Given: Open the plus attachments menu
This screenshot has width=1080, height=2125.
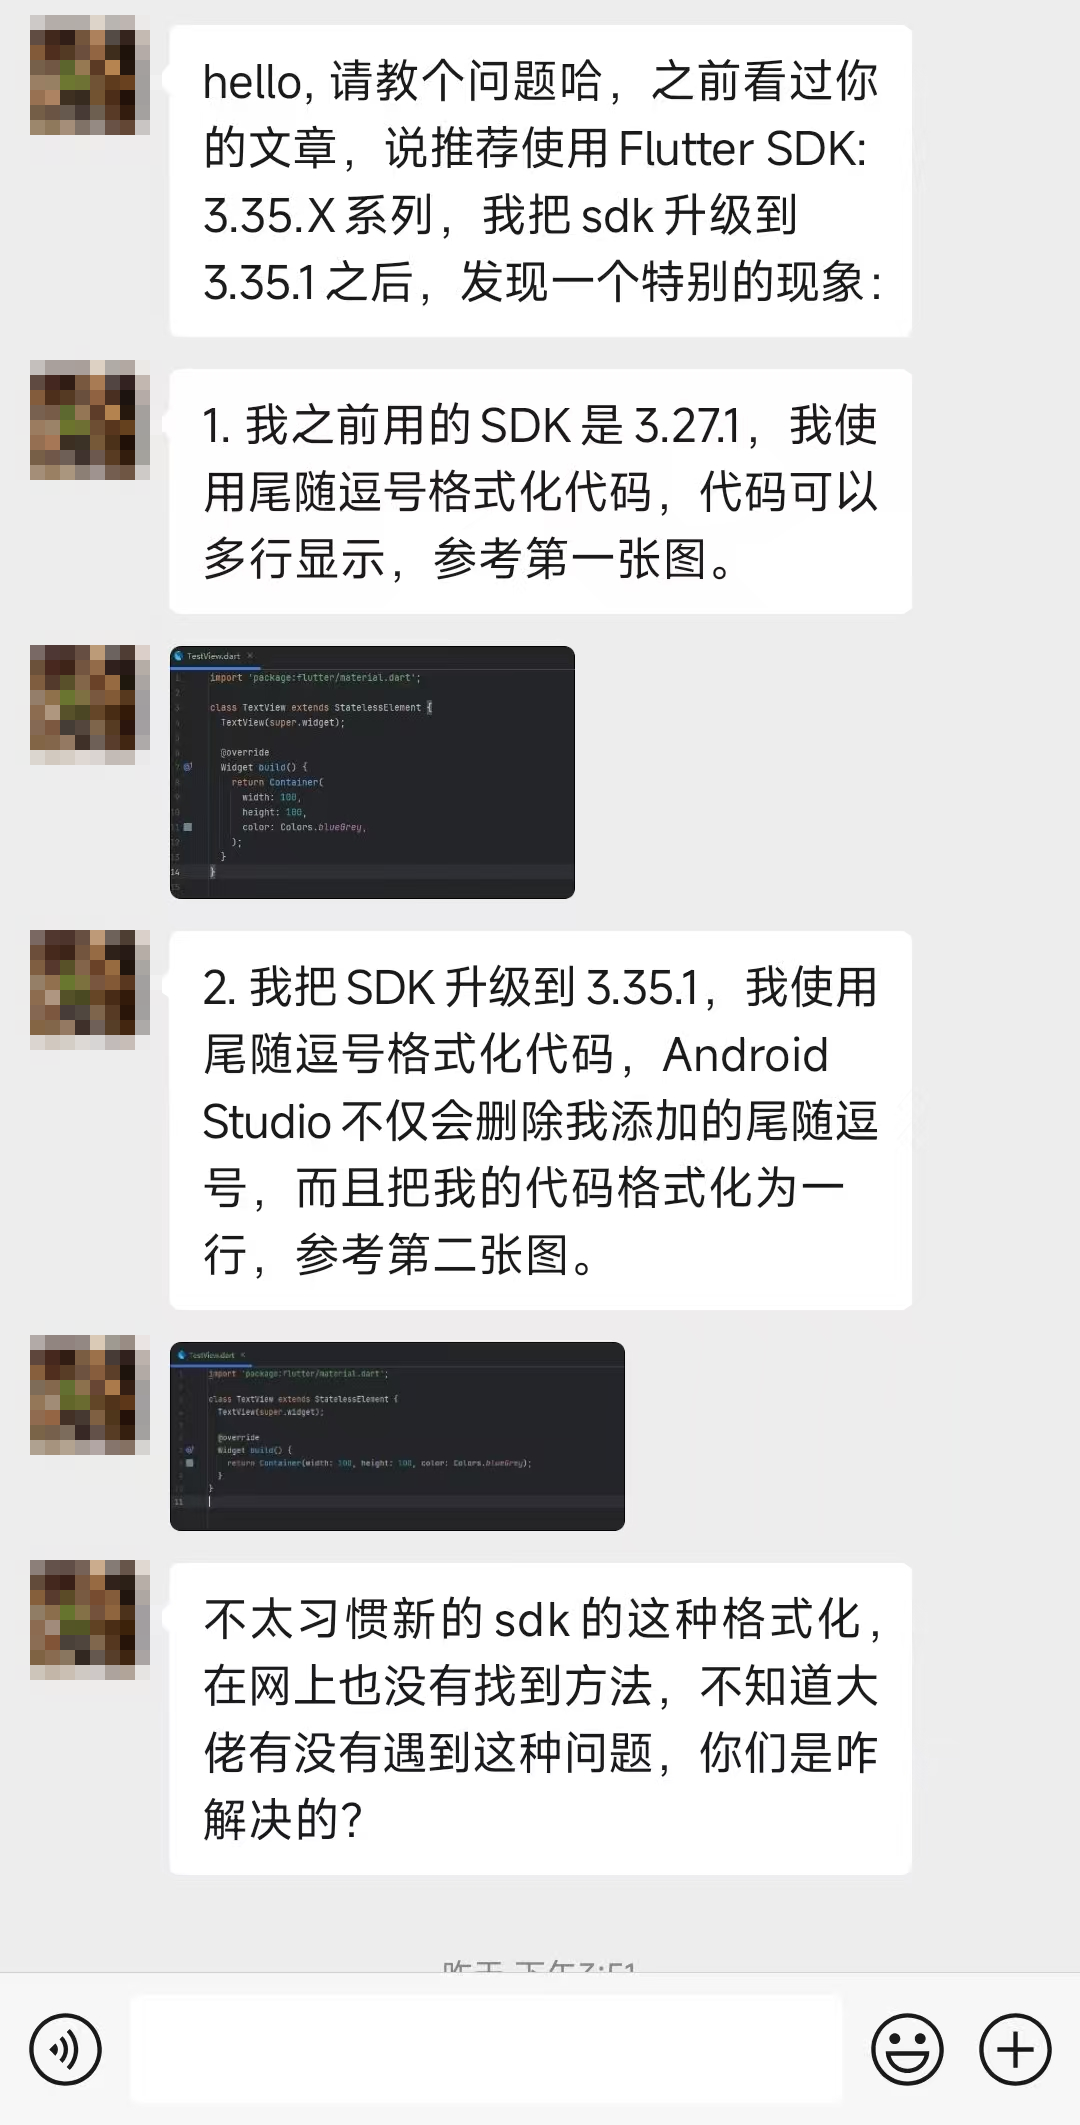Looking at the screenshot, I should pos(1015,2049).
